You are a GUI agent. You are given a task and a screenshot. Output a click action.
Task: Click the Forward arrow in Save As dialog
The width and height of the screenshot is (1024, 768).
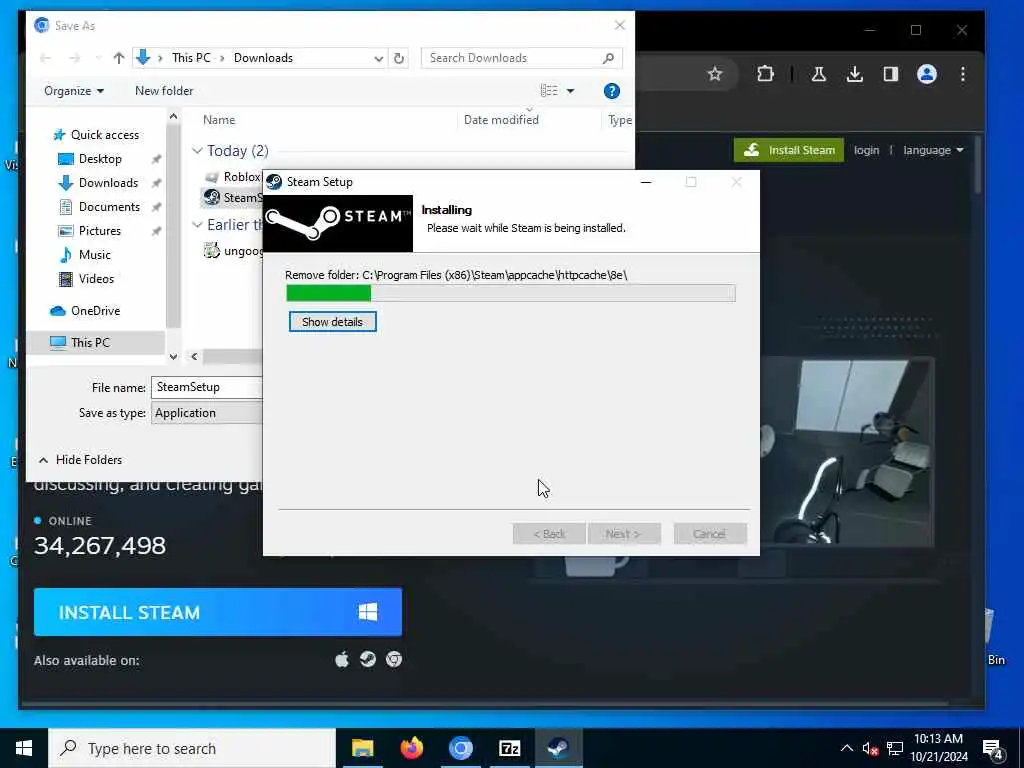(x=74, y=58)
